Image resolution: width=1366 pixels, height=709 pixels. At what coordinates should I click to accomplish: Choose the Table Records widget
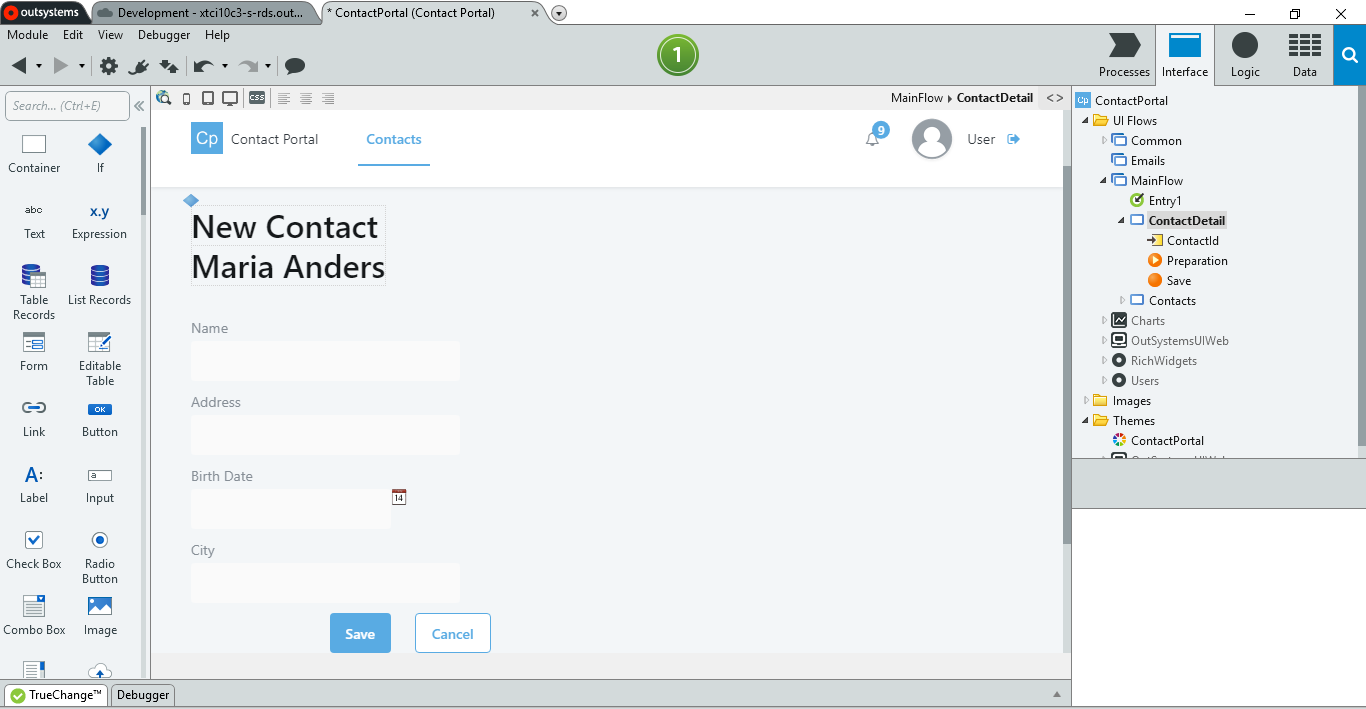(34, 292)
